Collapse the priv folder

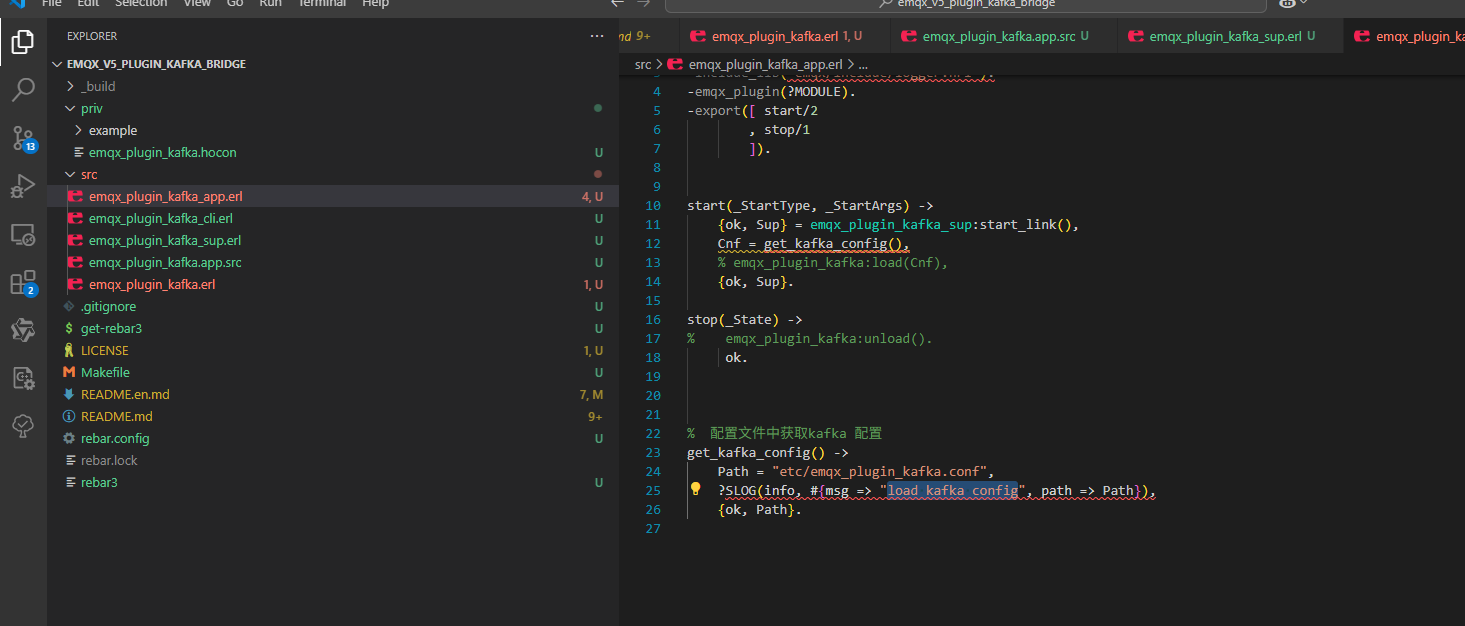(70, 108)
